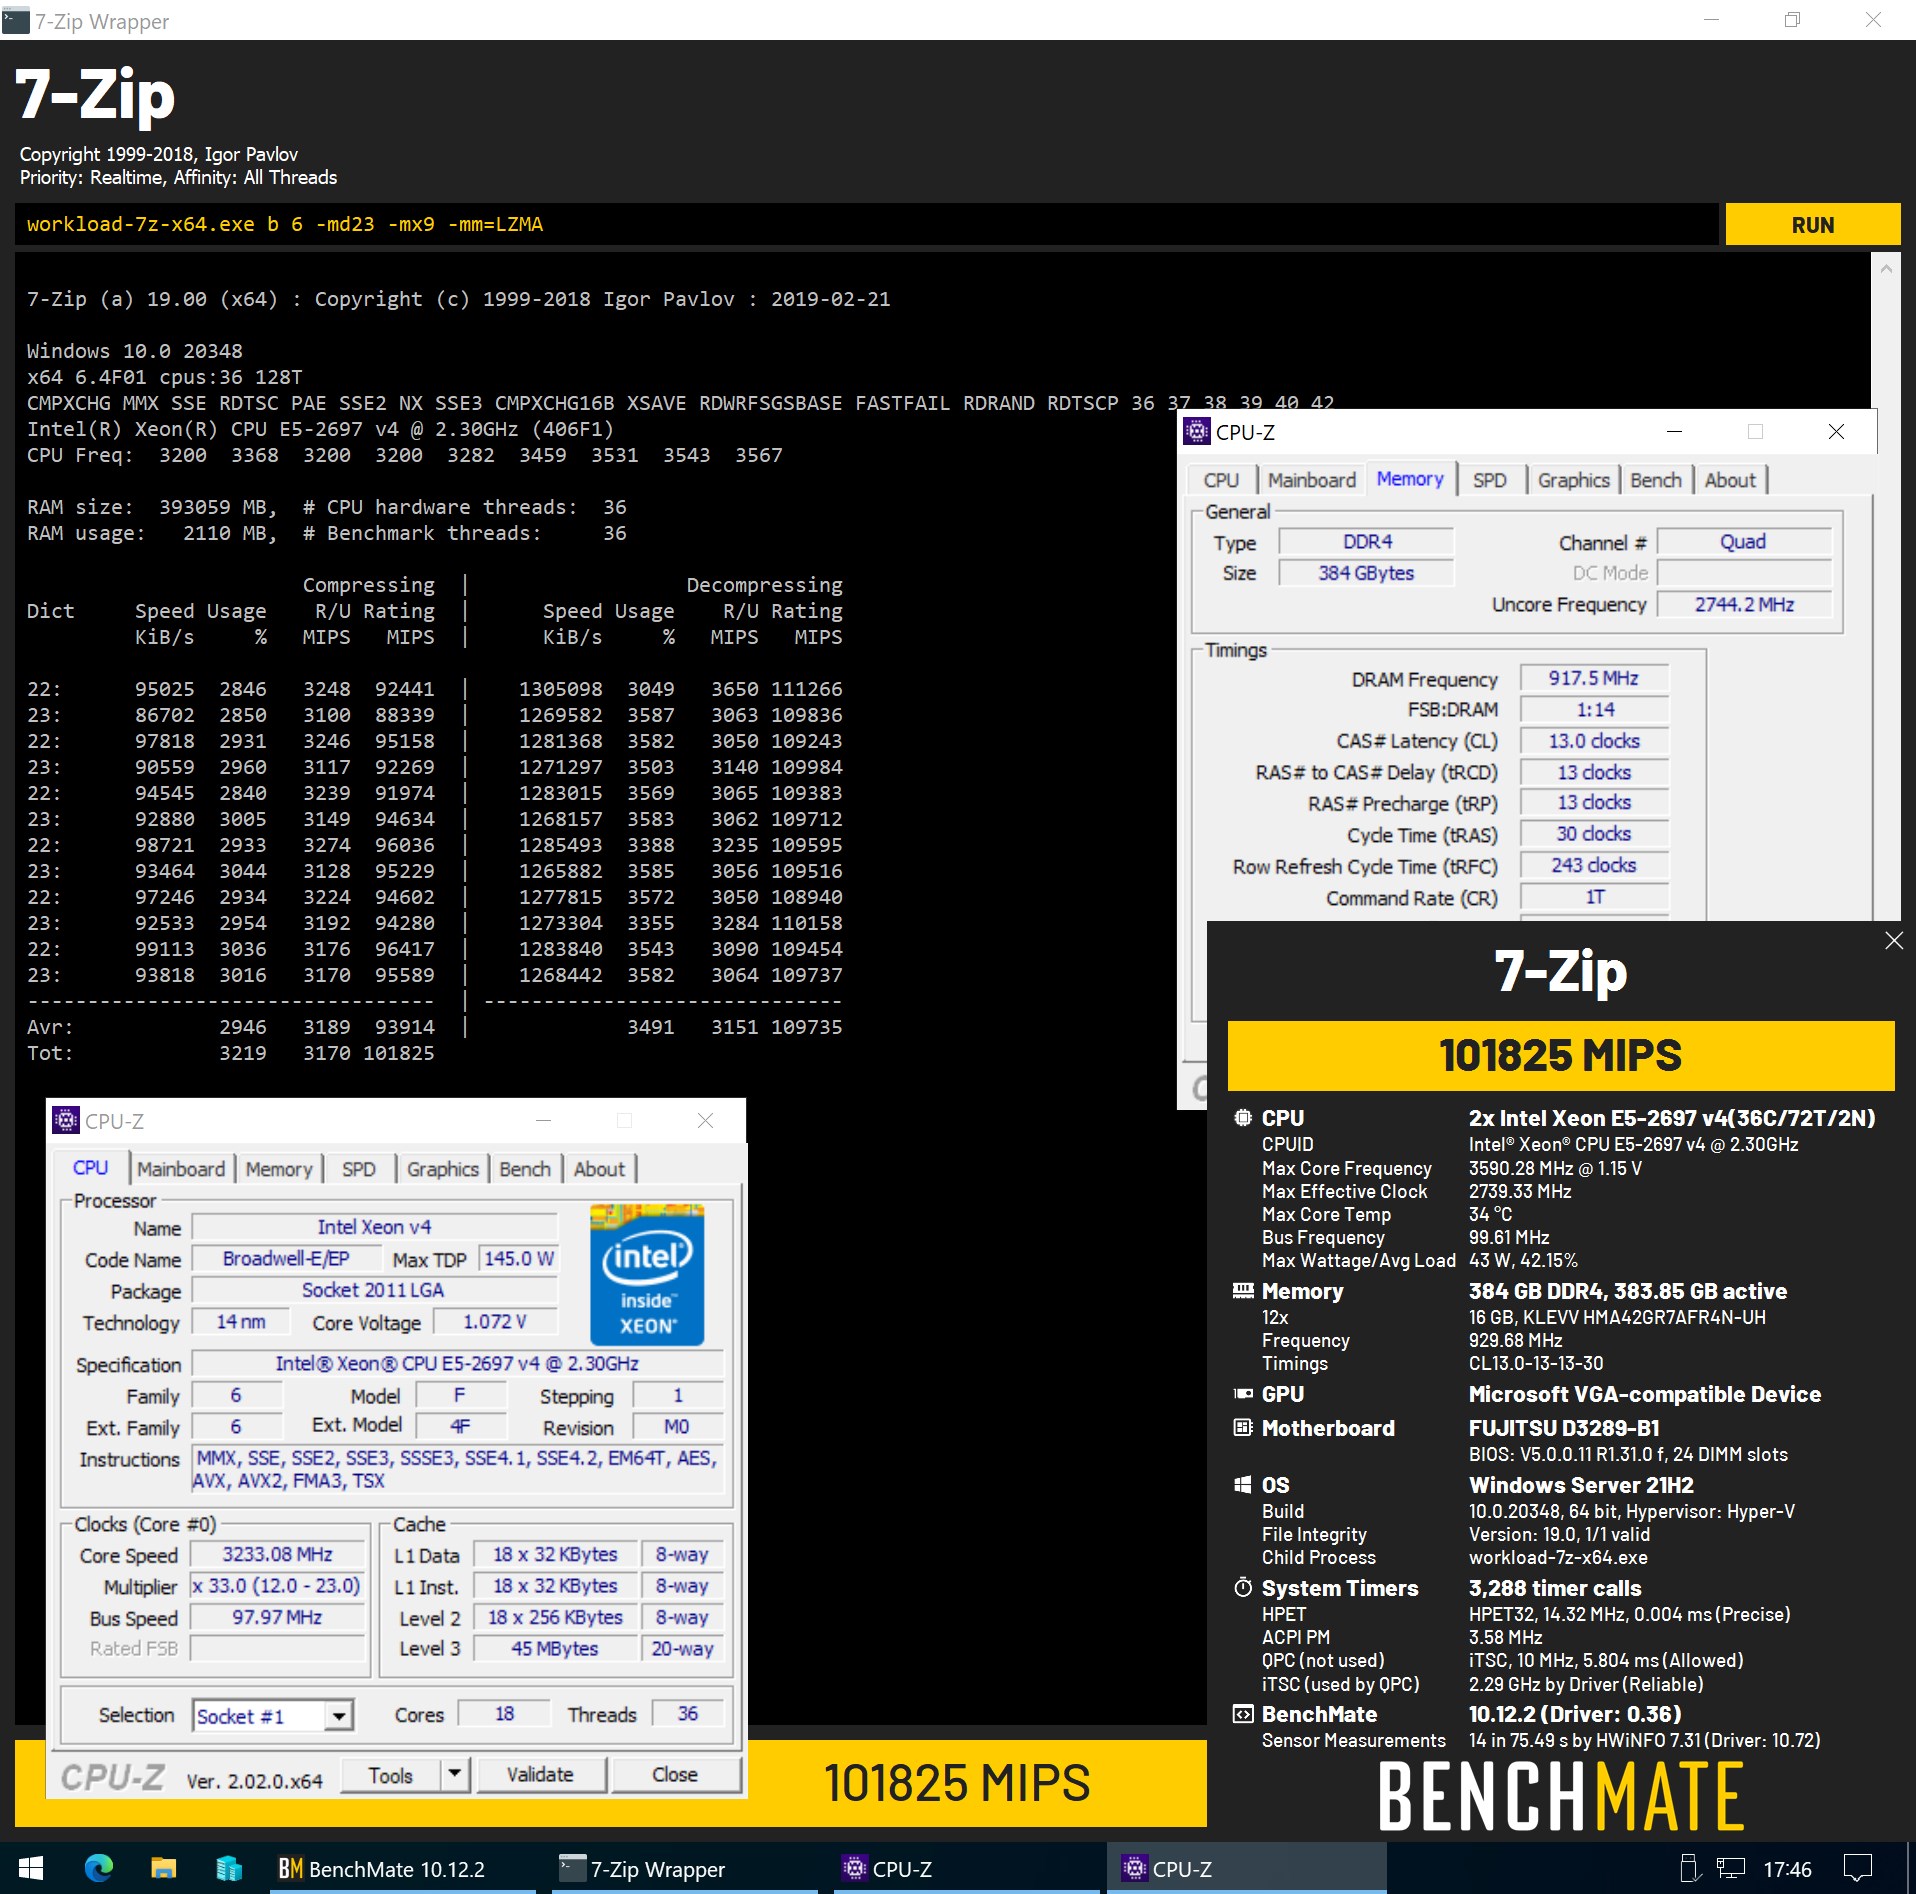Click the network tray icon
The image size is (1916, 1894).
click(x=1730, y=1868)
